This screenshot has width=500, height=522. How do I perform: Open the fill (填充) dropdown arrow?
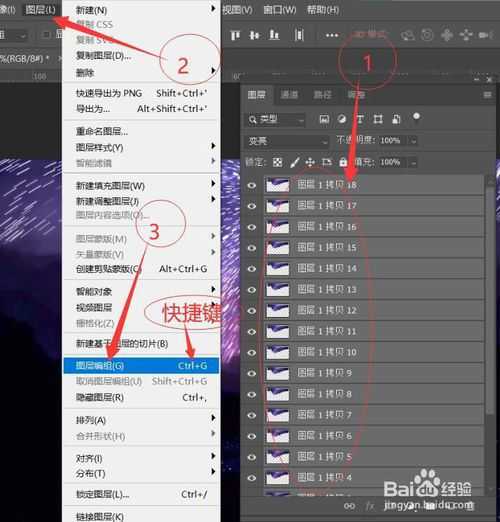(413, 163)
